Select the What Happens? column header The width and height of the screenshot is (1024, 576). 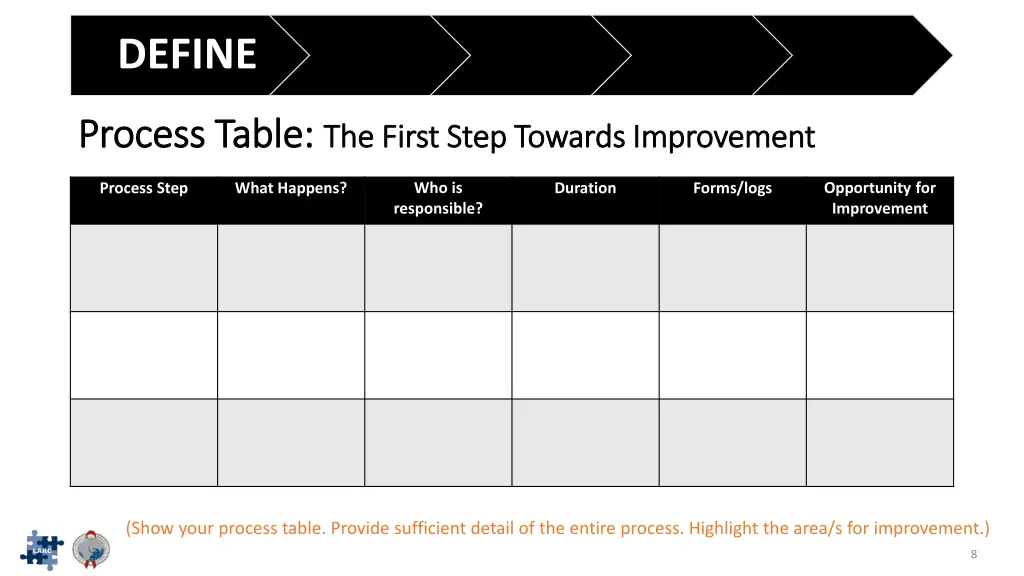(291, 200)
